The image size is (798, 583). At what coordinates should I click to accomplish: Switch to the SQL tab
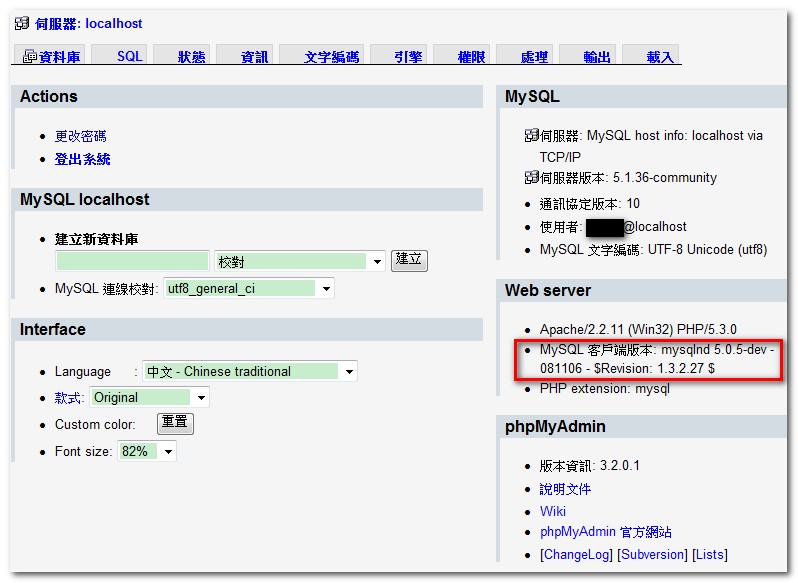130,57
